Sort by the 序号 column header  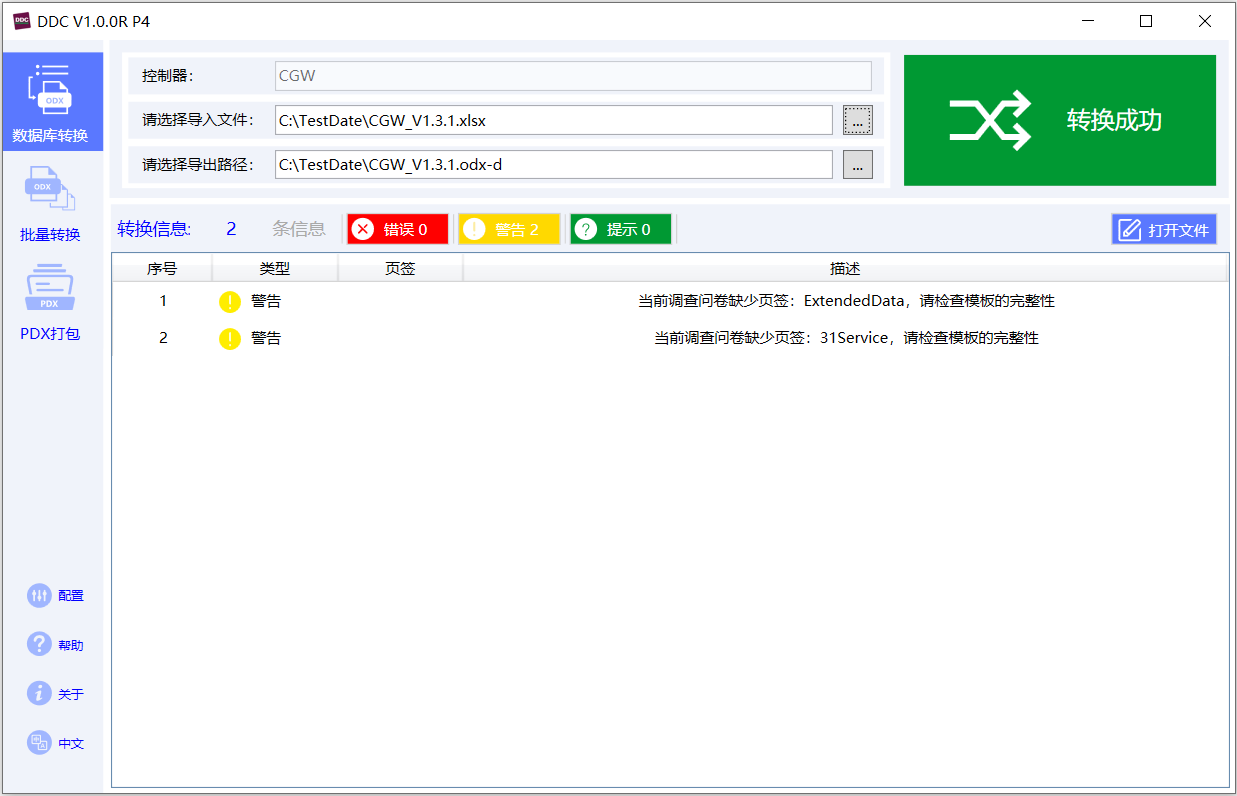[x=162, y=268]
